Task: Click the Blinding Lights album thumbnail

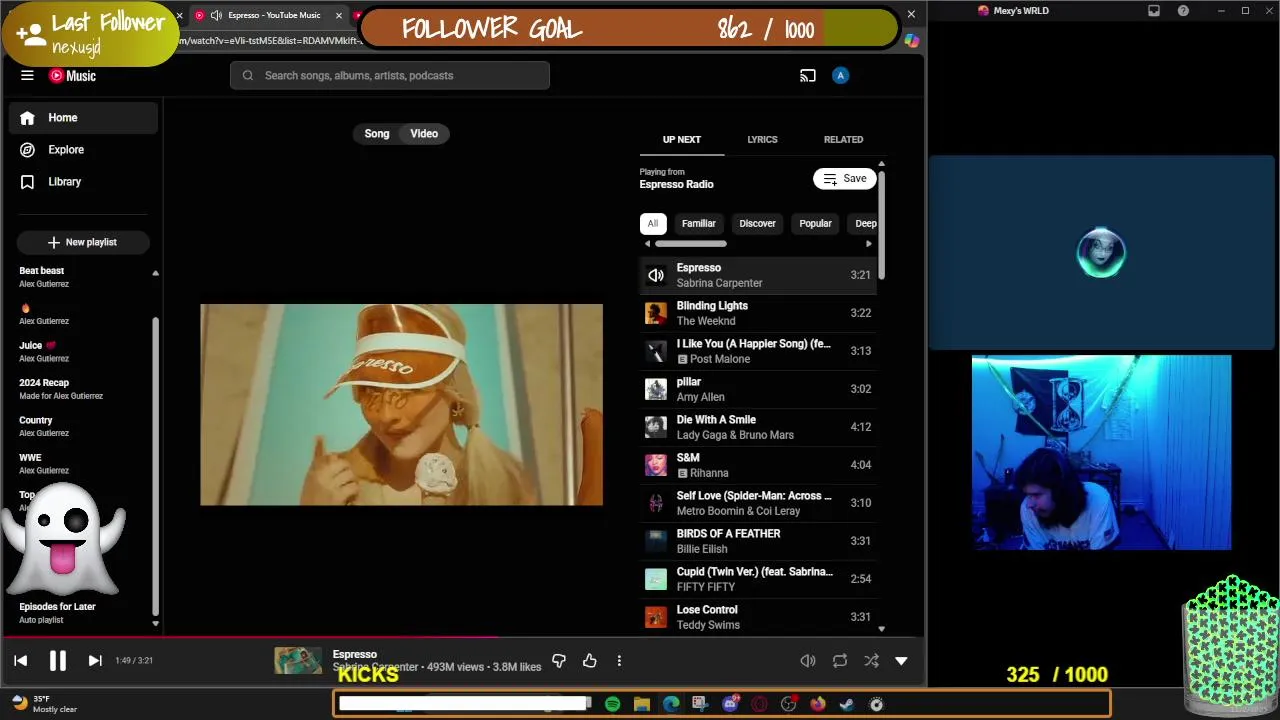Action: 656,313
